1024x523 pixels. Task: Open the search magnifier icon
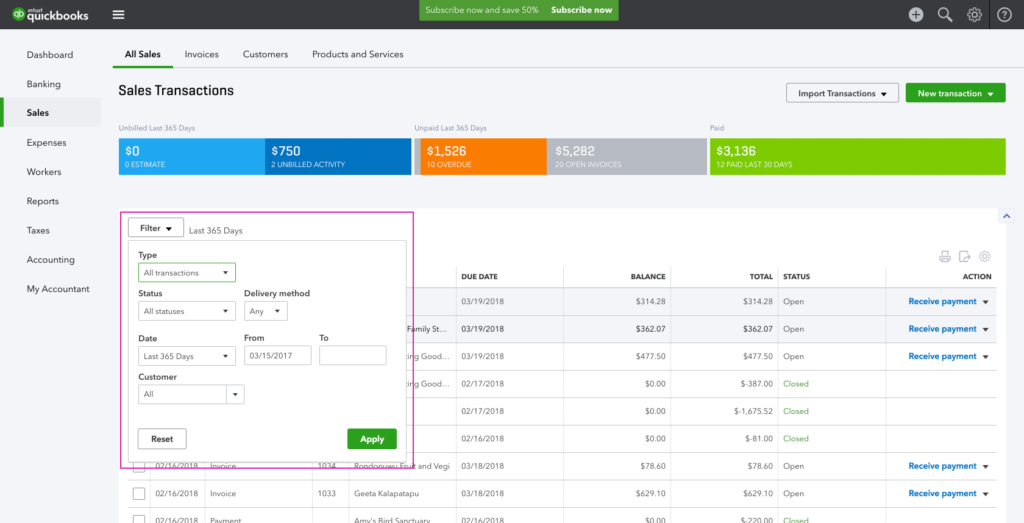click(945, 14)
